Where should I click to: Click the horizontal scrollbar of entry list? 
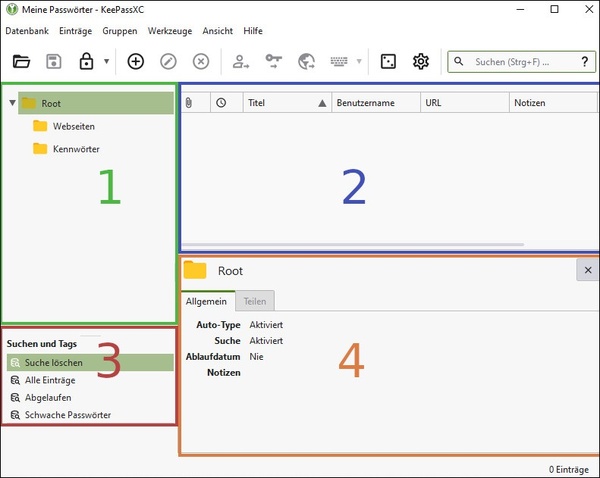(x=353, y=244)
